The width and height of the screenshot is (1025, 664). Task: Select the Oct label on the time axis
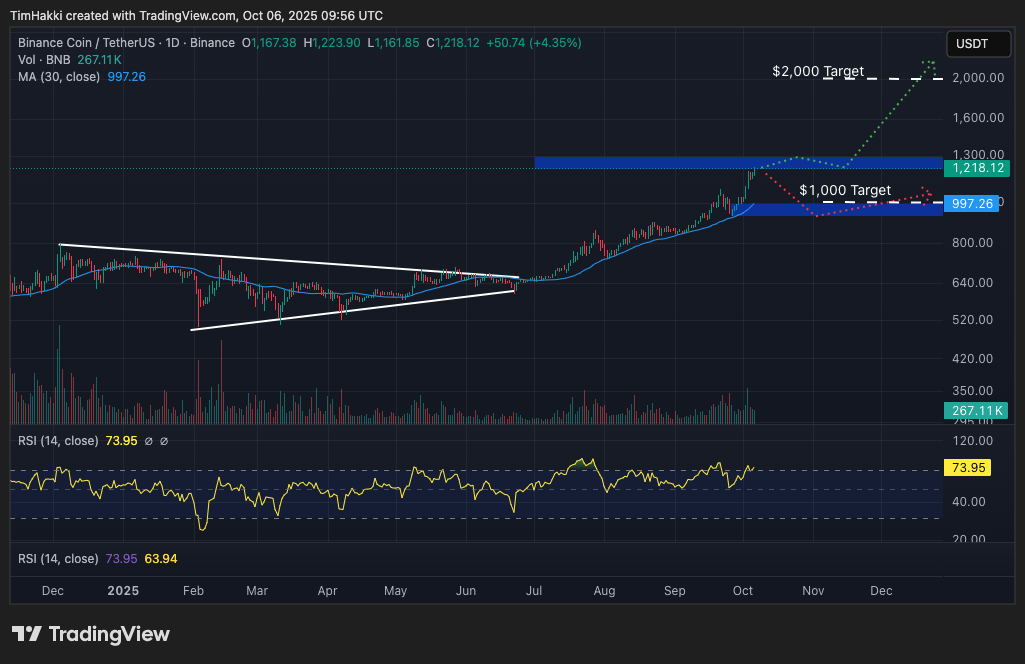(742, 591)
